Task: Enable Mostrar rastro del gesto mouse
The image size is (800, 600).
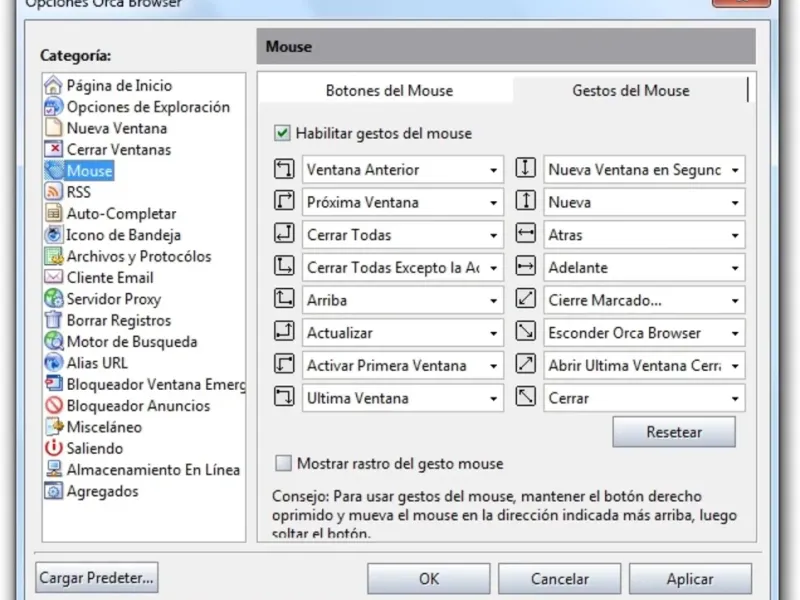Action: click(x=283, y=463)
